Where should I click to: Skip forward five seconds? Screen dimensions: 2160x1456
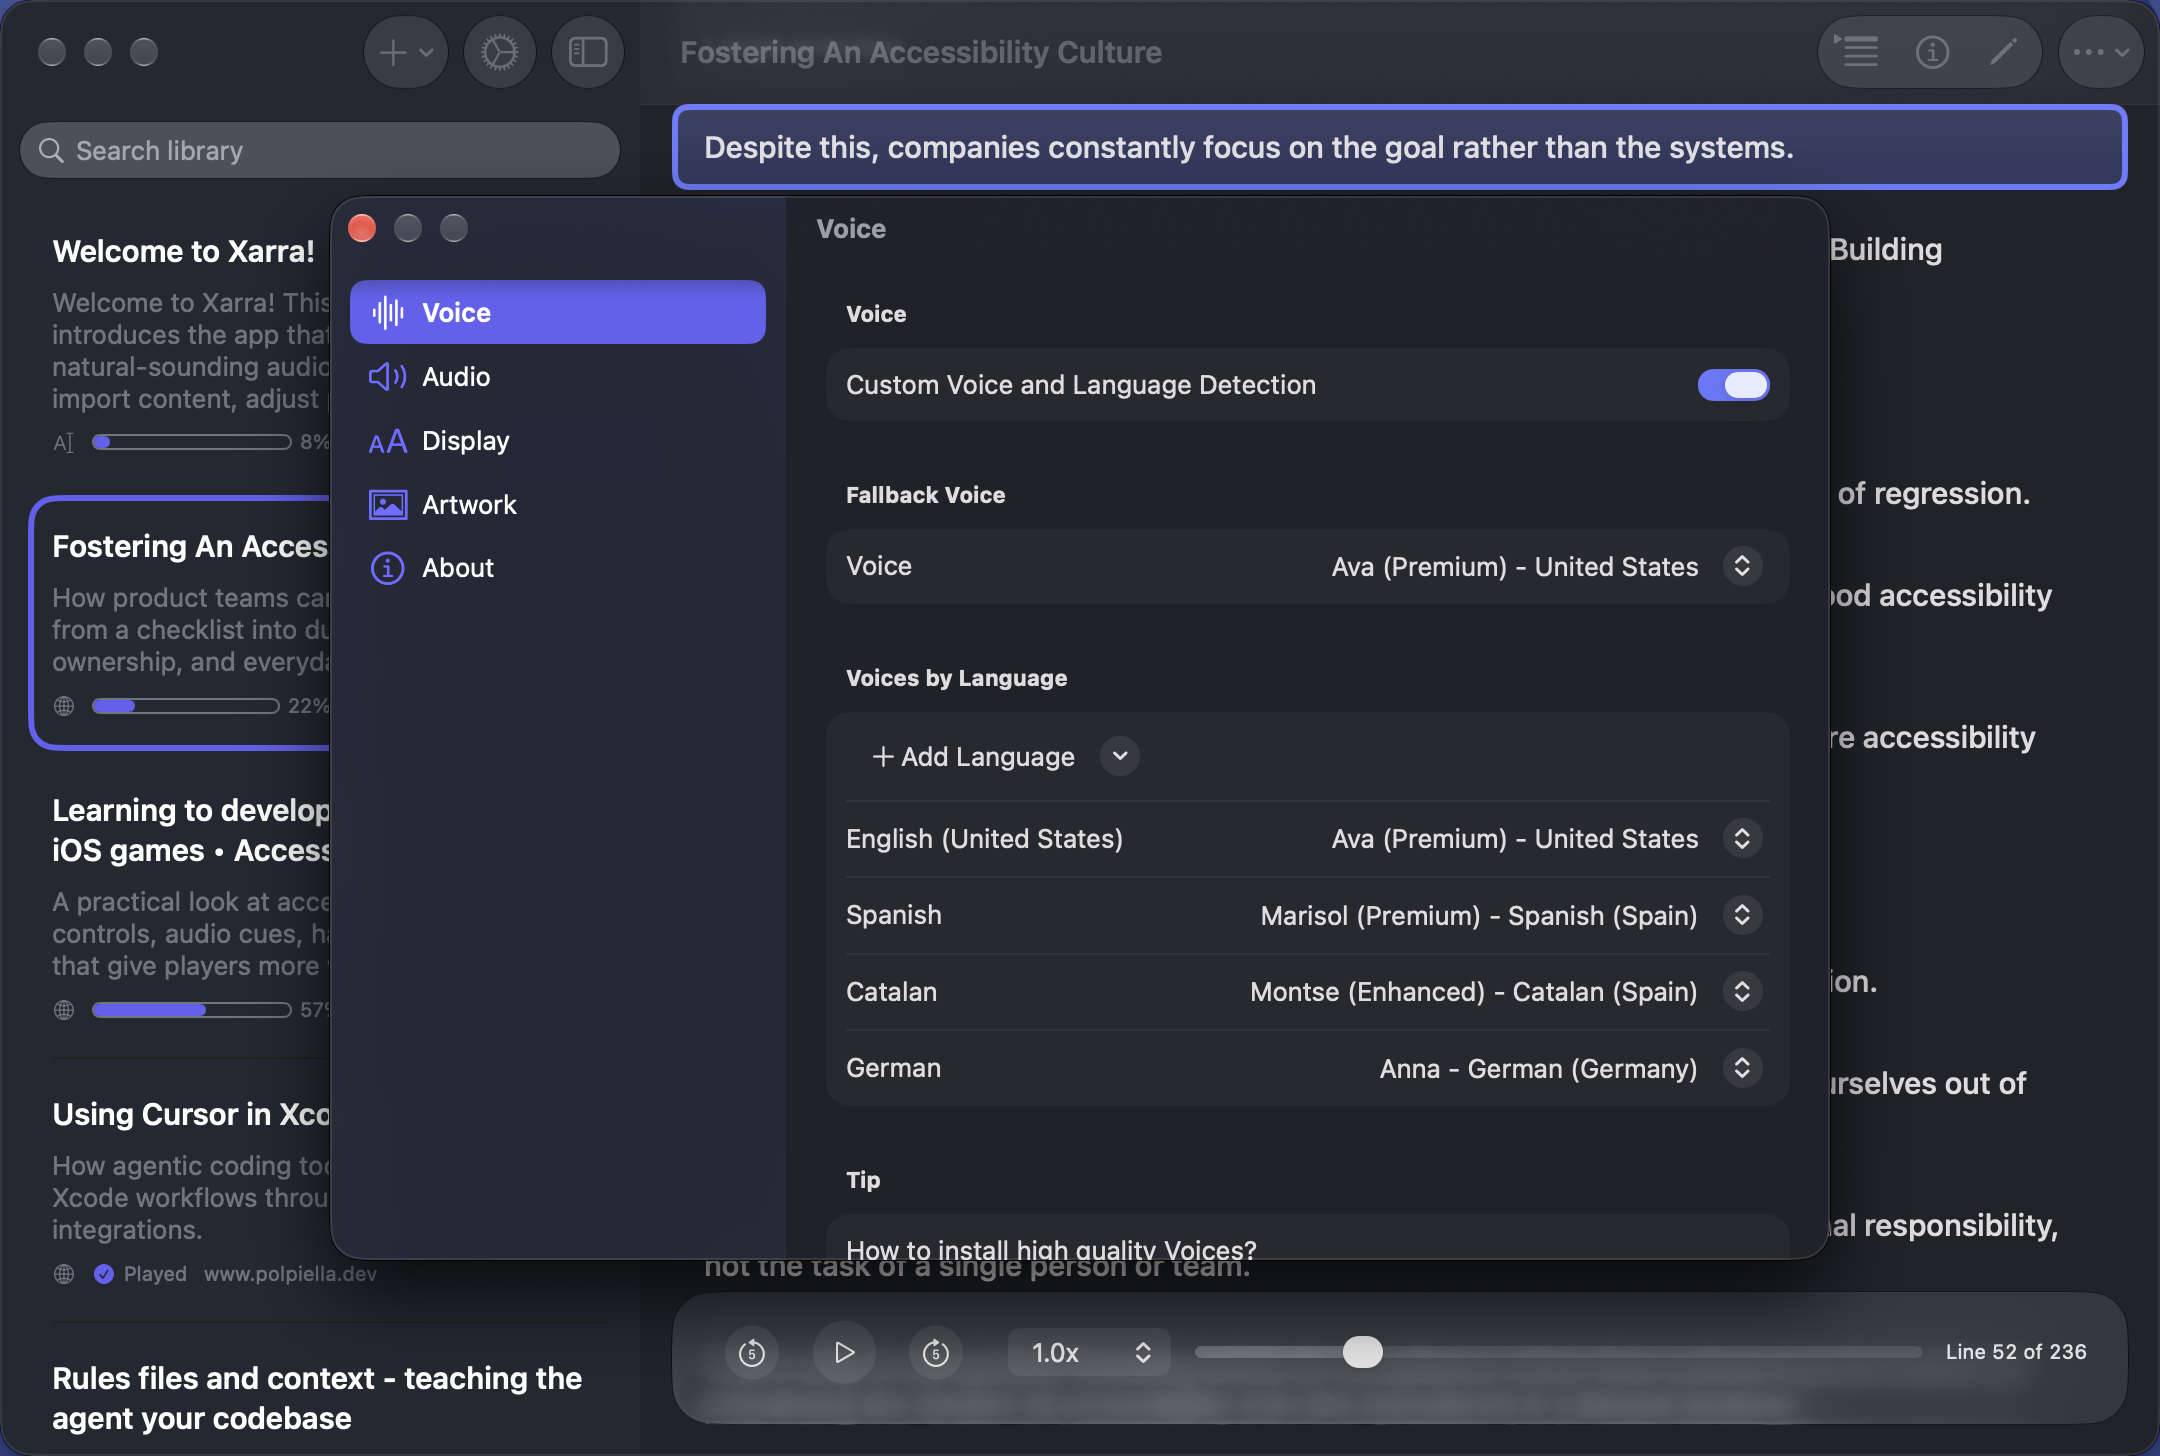tap(936, 1352)
